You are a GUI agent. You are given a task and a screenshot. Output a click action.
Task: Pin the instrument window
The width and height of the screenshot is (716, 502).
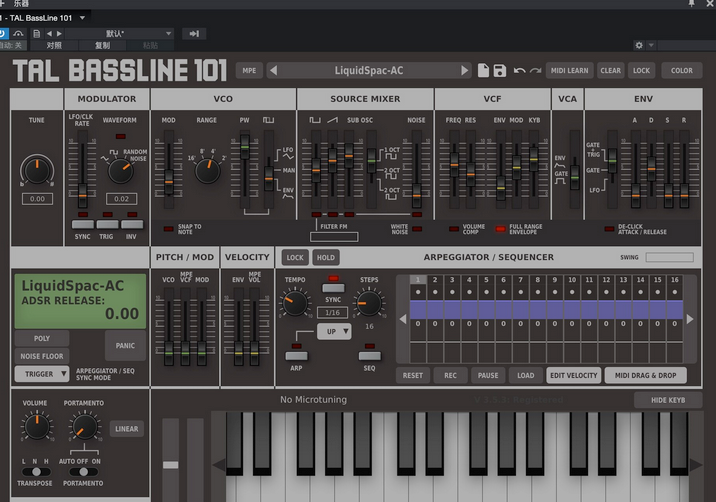691,4
